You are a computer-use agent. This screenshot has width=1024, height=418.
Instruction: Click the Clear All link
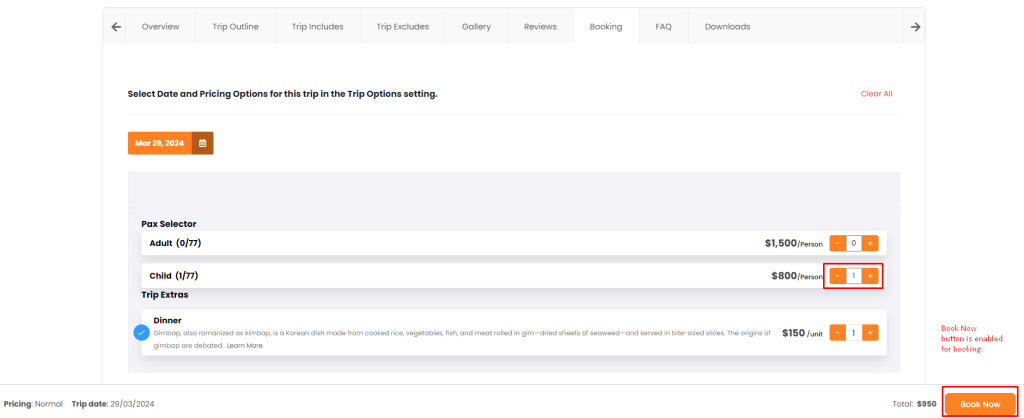876,94
